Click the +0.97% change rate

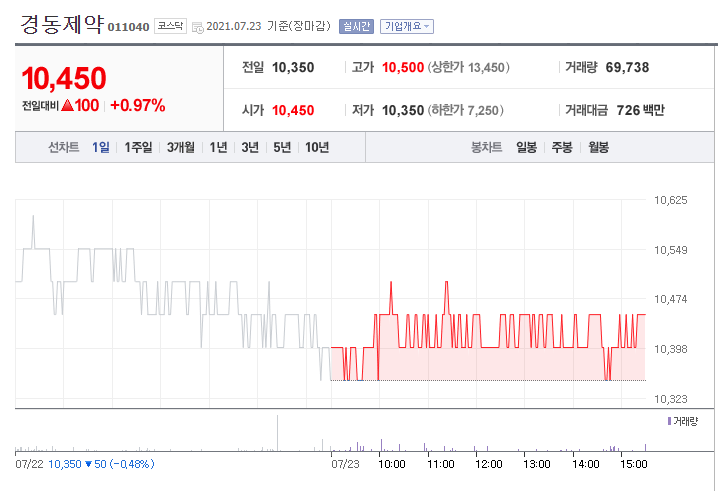point(137,106)
